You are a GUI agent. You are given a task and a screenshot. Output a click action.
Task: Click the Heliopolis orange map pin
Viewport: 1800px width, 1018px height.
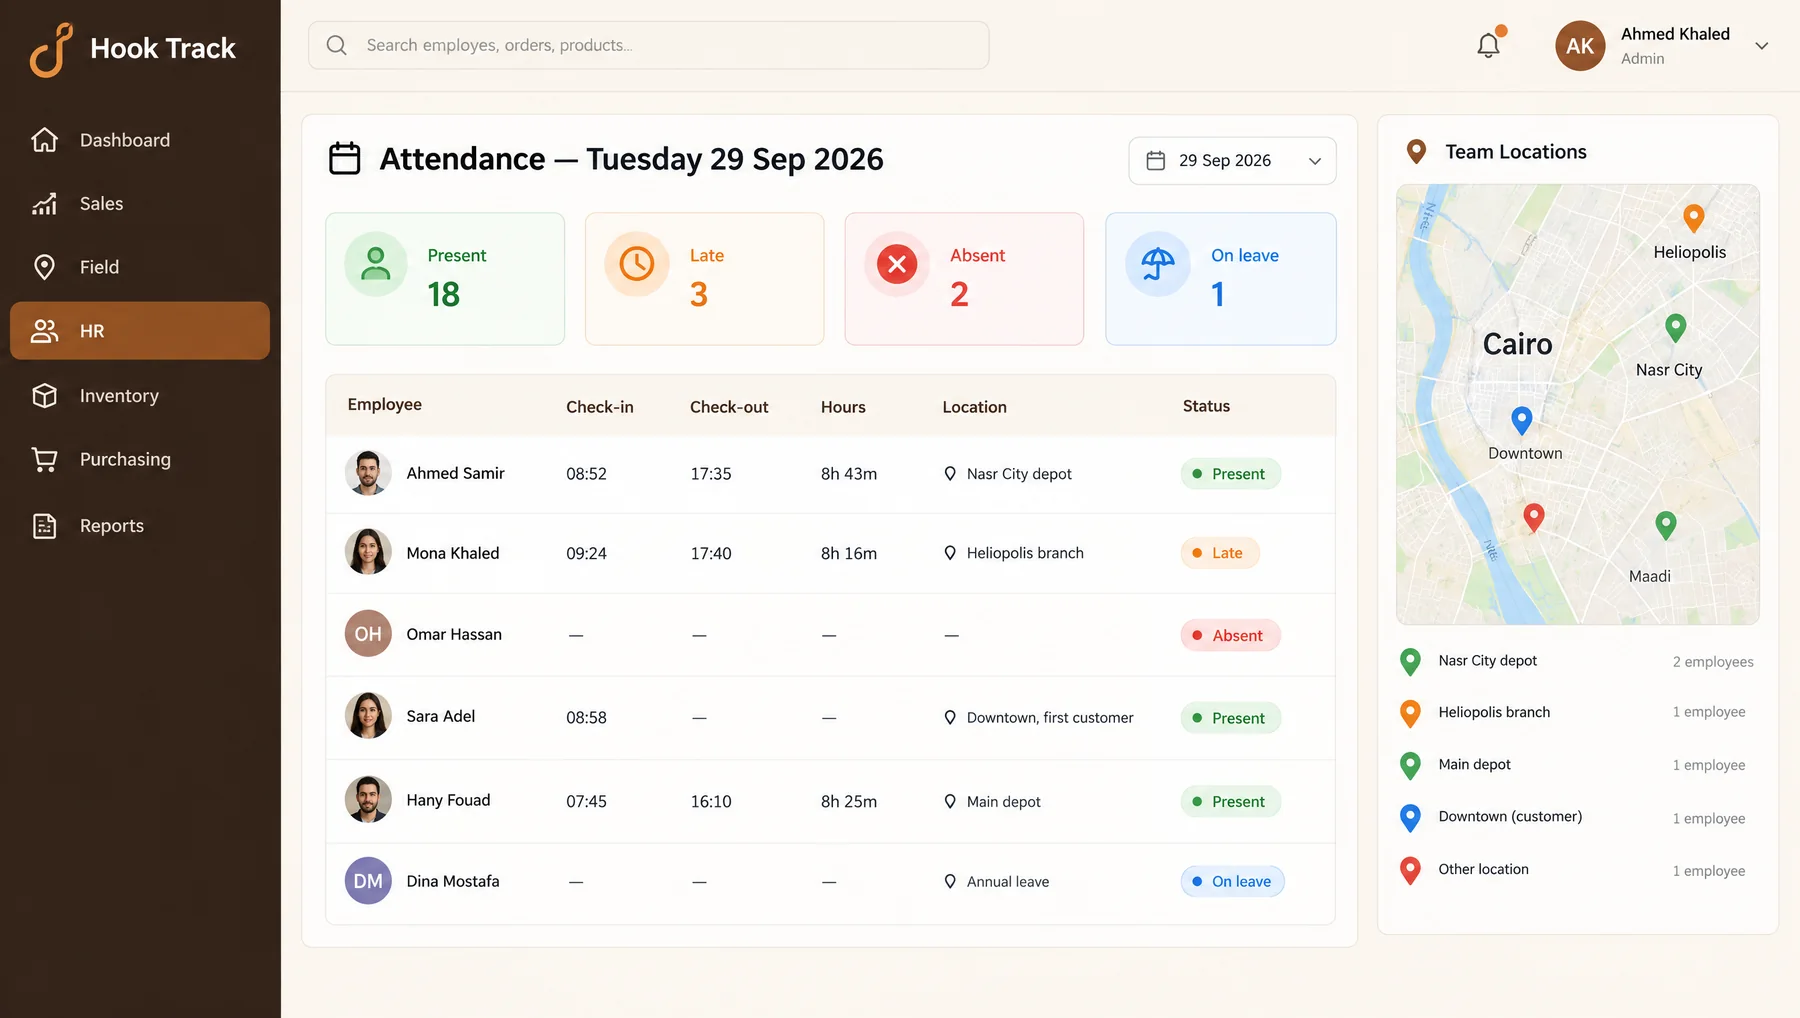pyautogui.click(x=1693, y=218)
